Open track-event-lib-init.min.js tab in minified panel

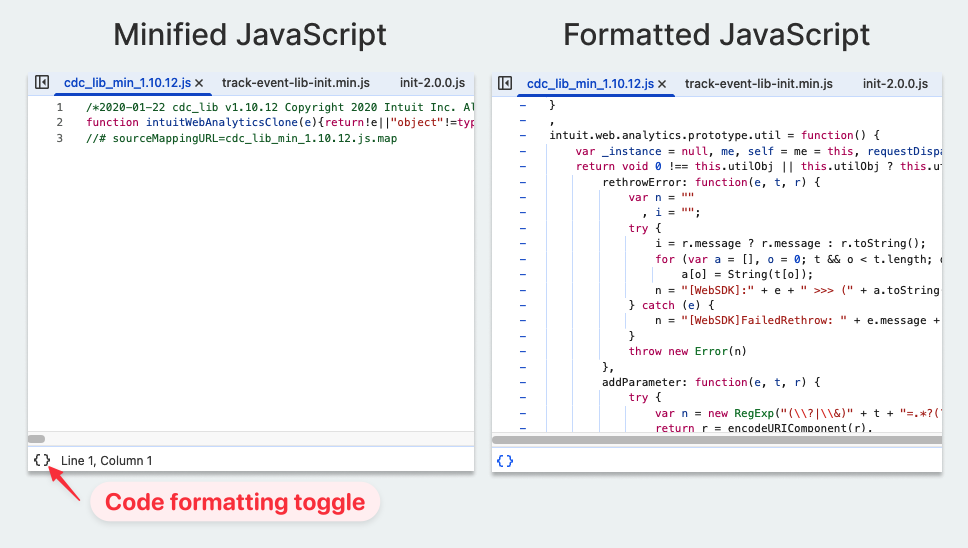click(296, 83)
